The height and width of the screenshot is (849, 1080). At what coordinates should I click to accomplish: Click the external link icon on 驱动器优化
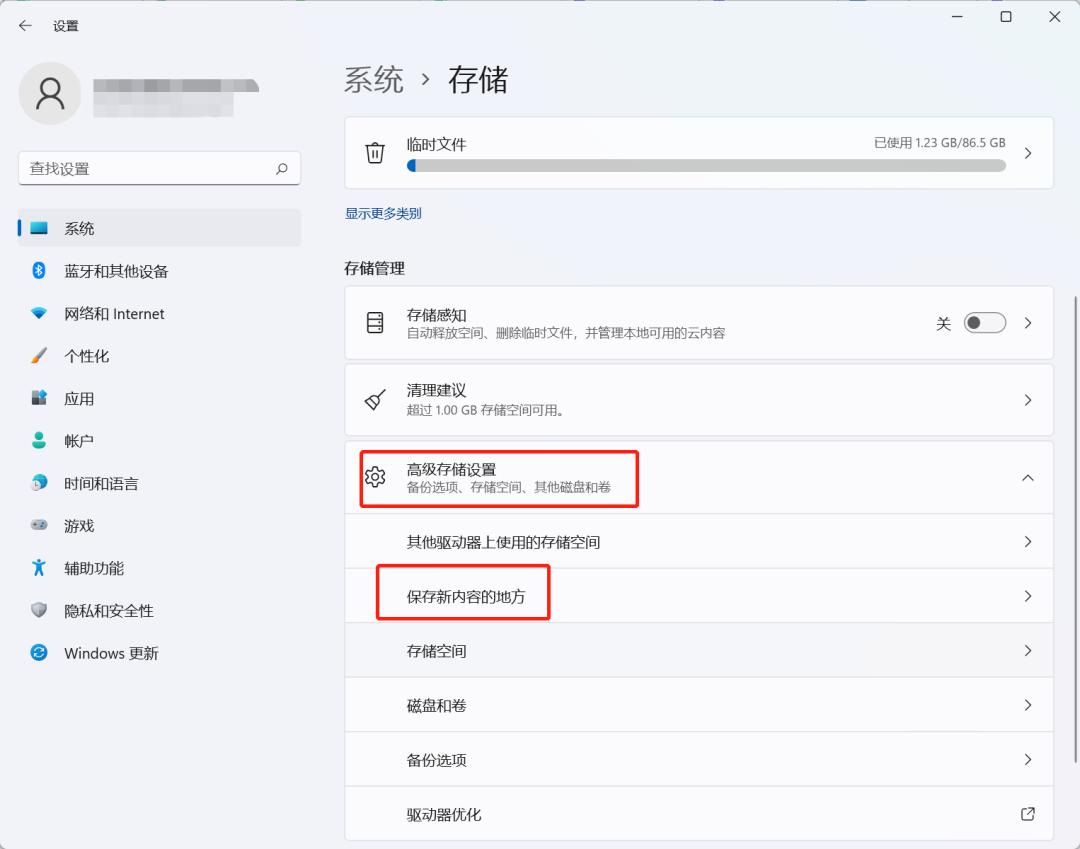pos(1028,814)
